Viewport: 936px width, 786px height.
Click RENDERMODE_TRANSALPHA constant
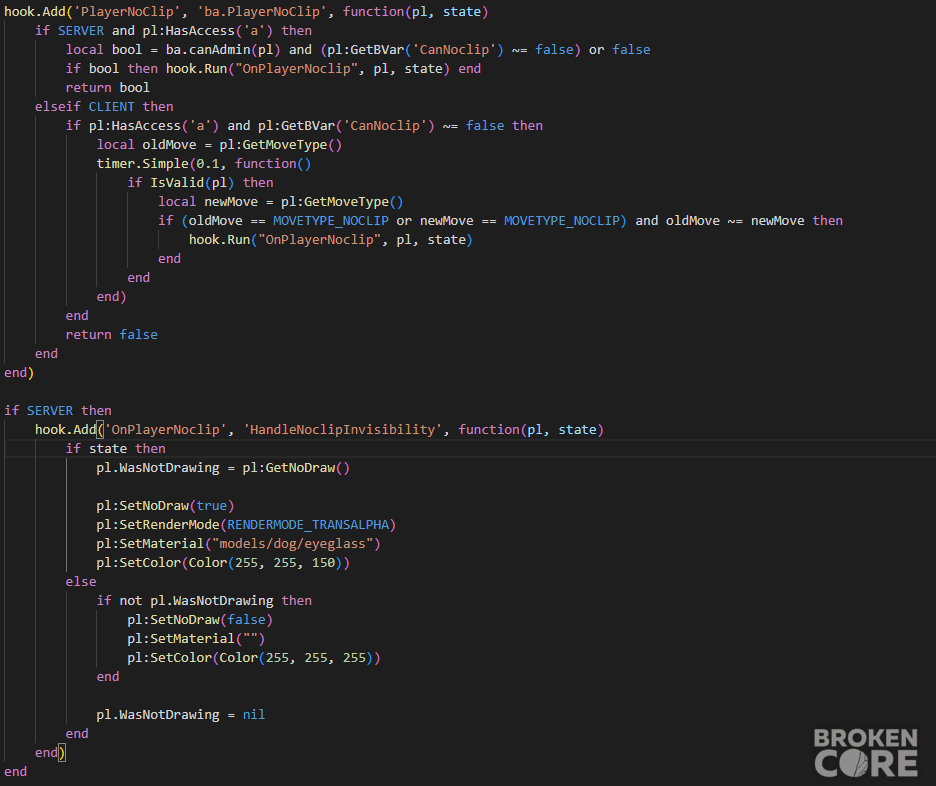coord(308,525)
